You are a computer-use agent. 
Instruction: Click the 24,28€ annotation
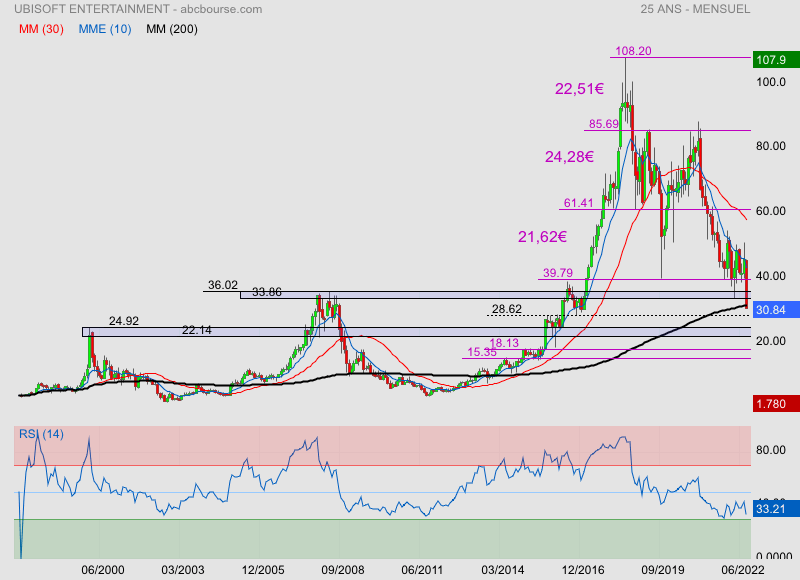tap(569, 157)
